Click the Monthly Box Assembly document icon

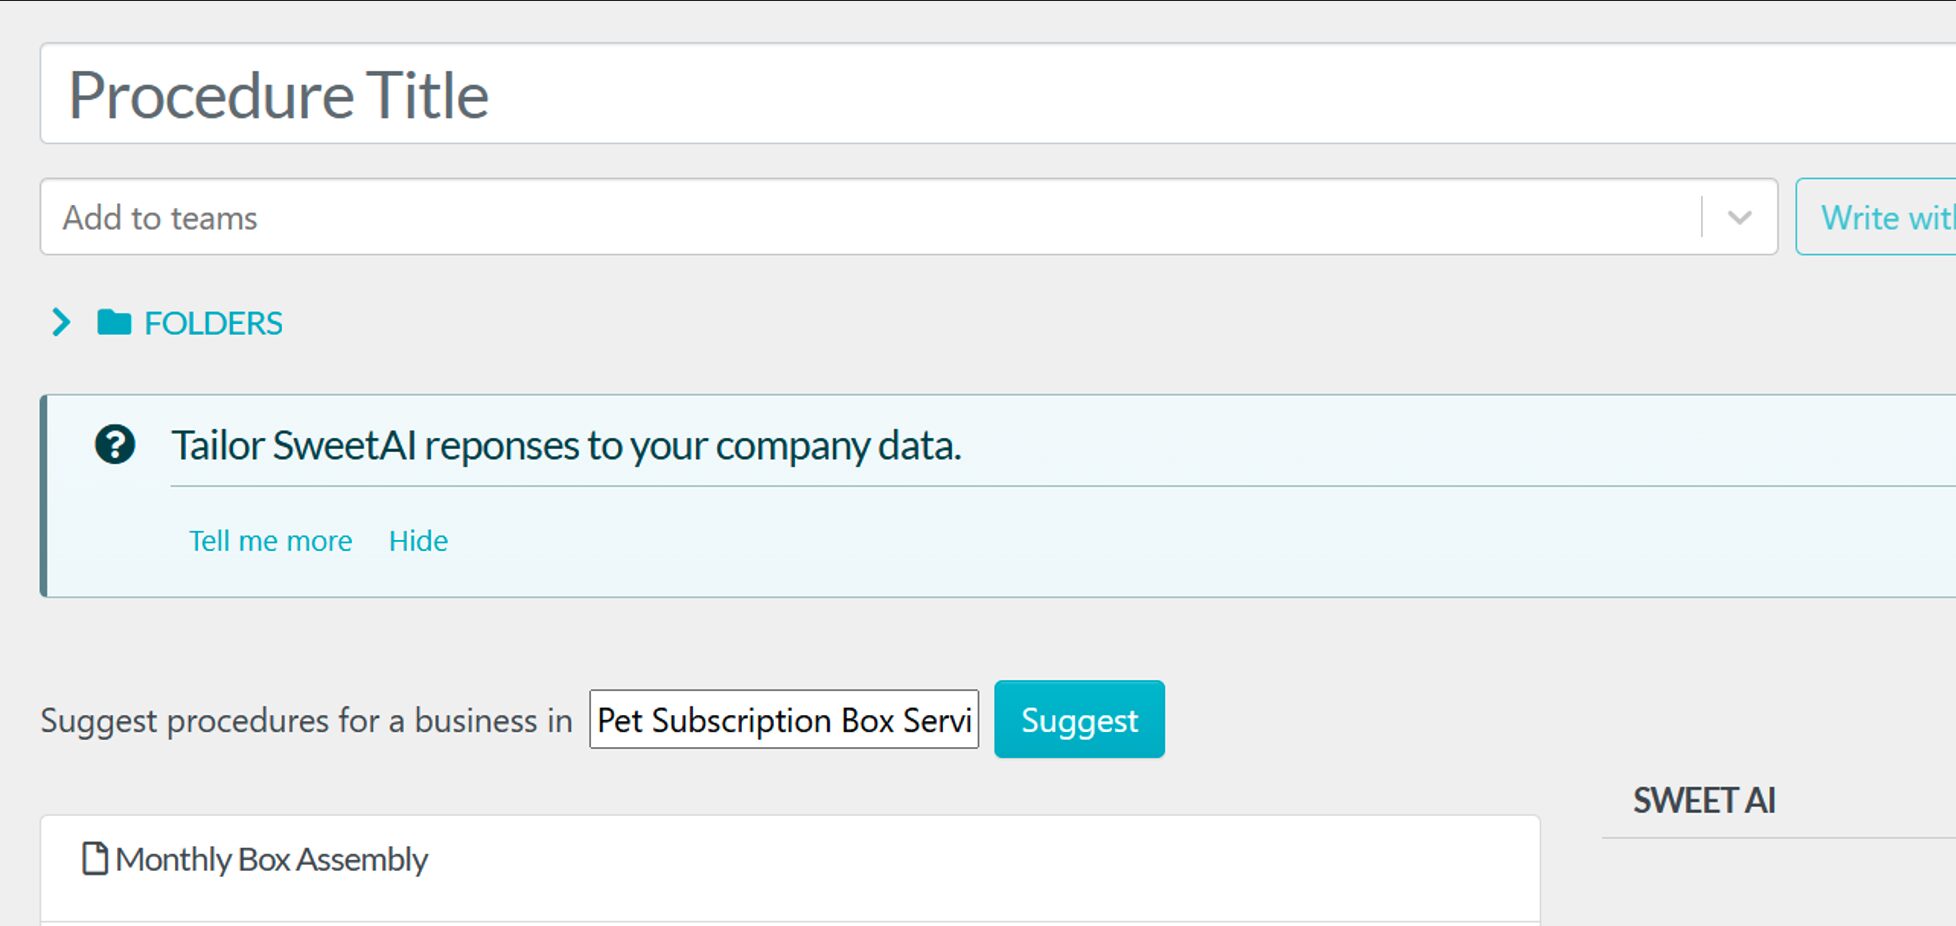[95, 859]
